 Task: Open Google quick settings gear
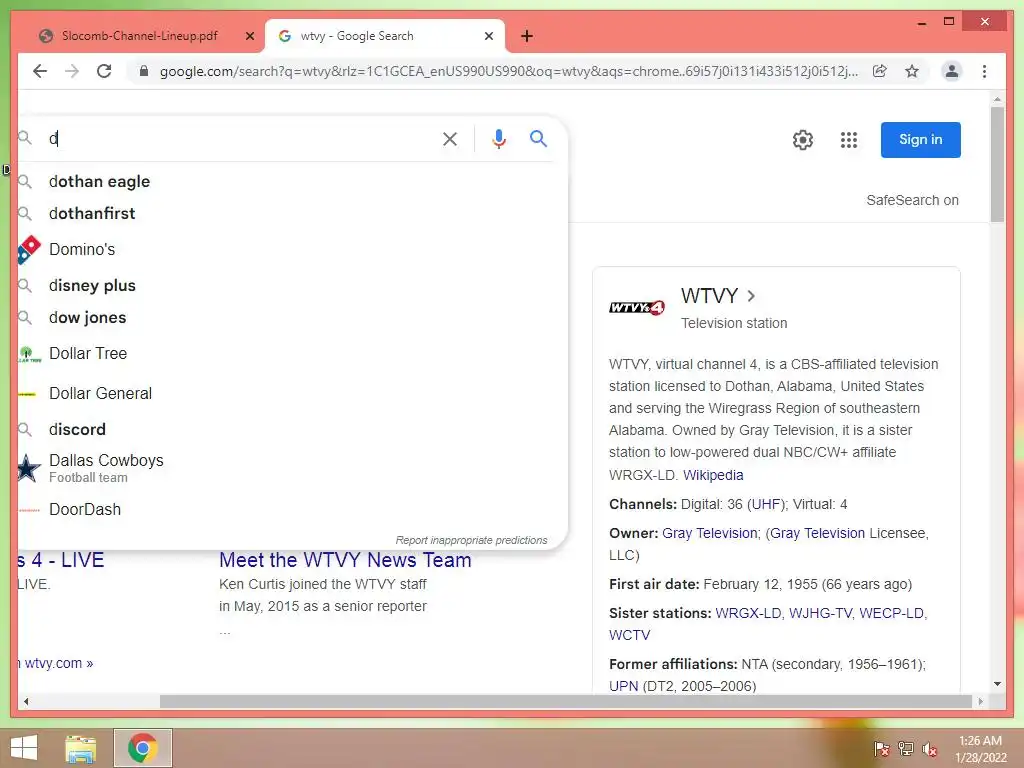[x=803, y=140]
